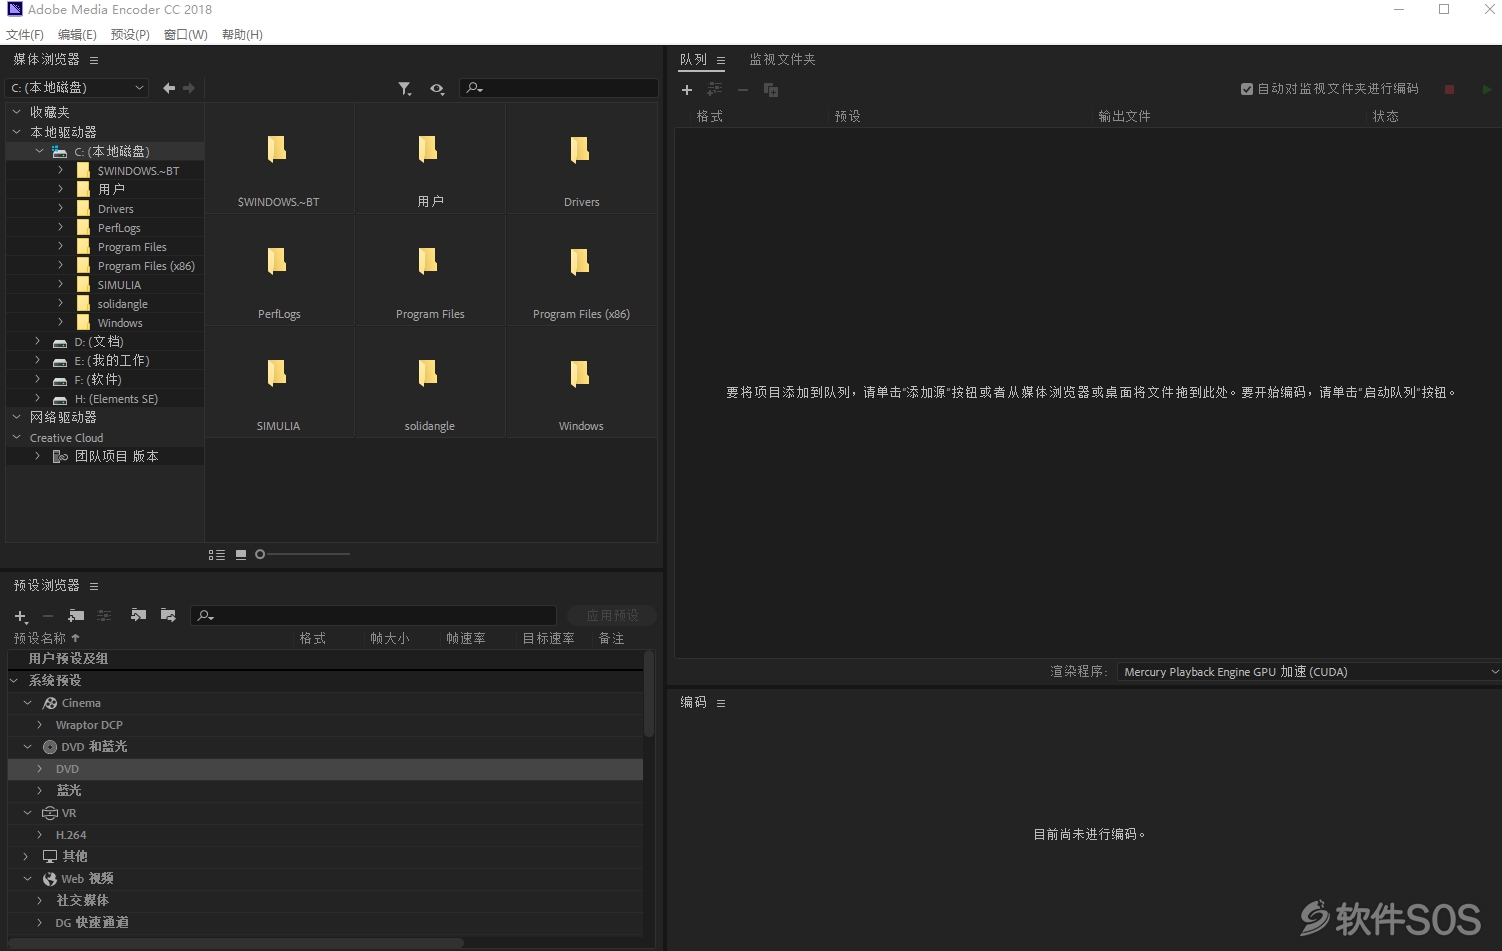Create new preset with plus icon
The image size is (1502, 951).
click(x=20, y=616)
